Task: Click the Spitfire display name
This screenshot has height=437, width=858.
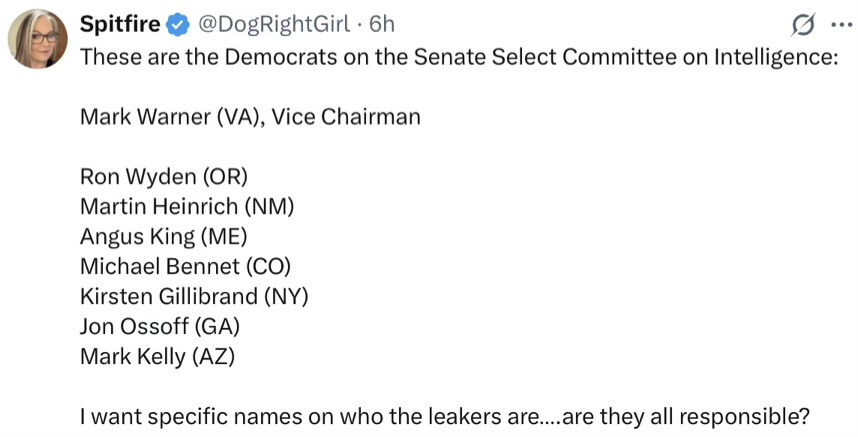Action: pos(121,25)
